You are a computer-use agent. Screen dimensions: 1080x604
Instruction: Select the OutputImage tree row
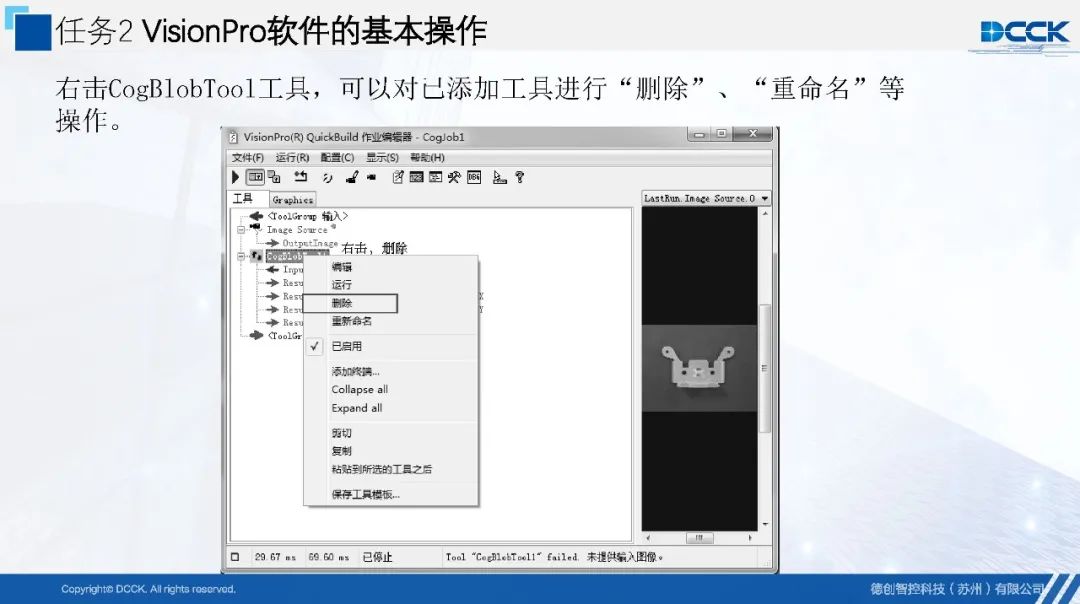point(310,243)
